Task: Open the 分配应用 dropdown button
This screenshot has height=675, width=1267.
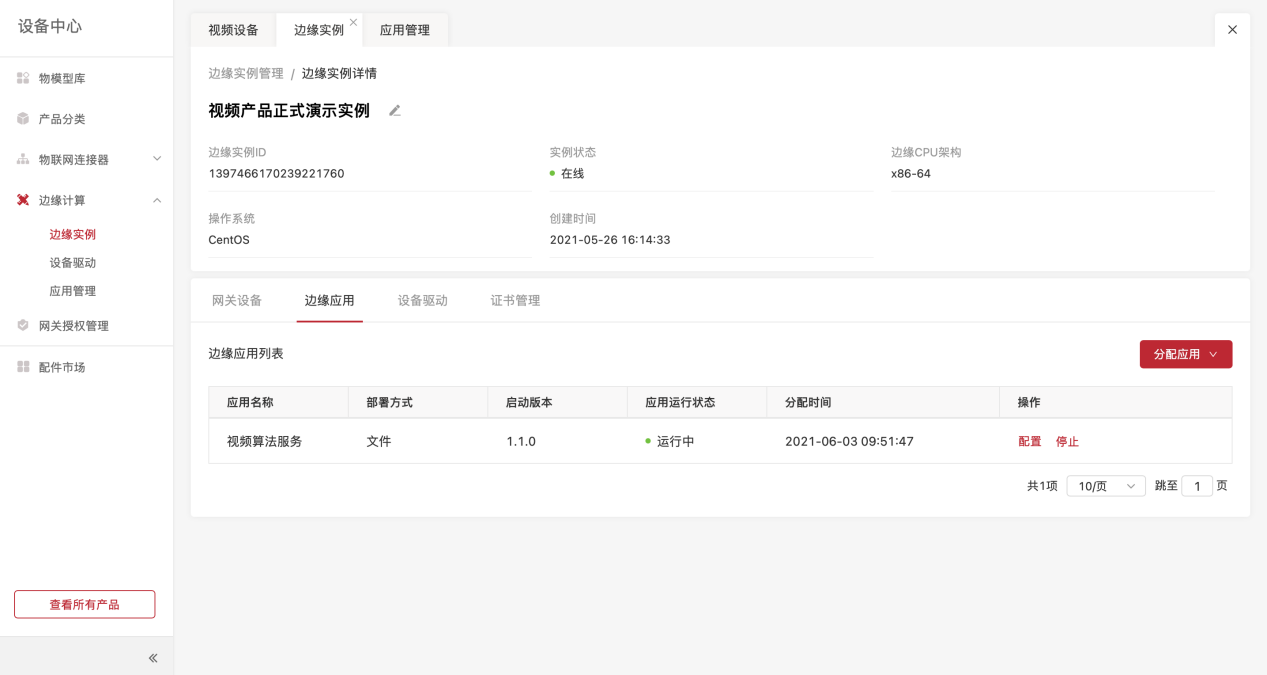Action: click(1185, 354)
